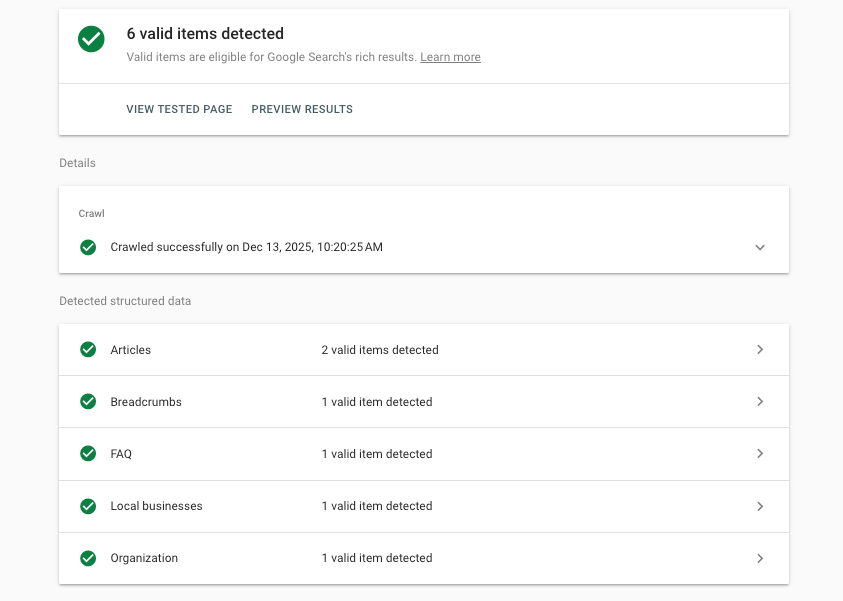
Task: Click the green checkmark beside '6 valid items detected'
Action: pyautogui.click(x=91, y=40)
